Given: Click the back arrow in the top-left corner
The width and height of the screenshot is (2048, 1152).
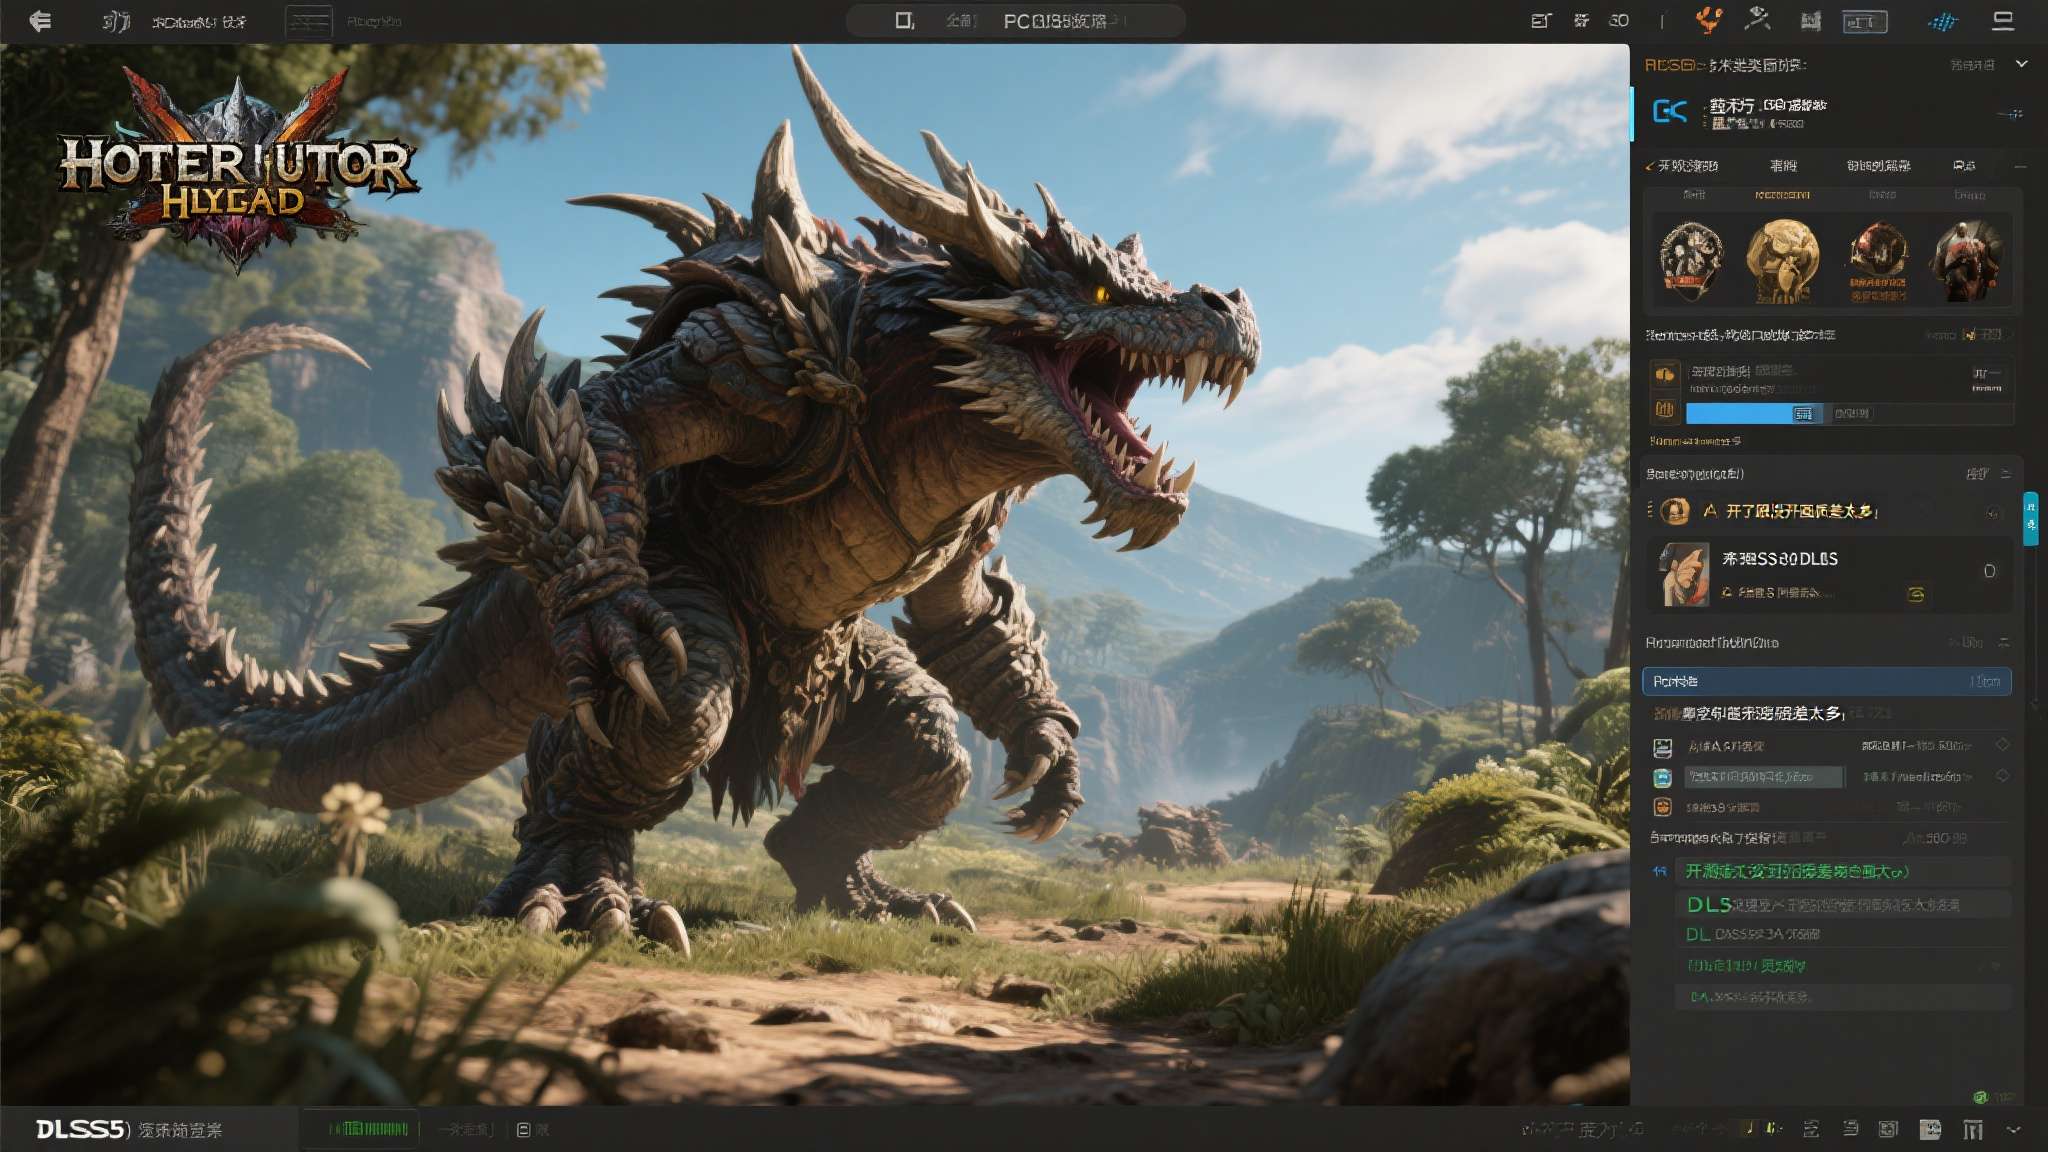Looking at the screenshot, I should (39, 21).
